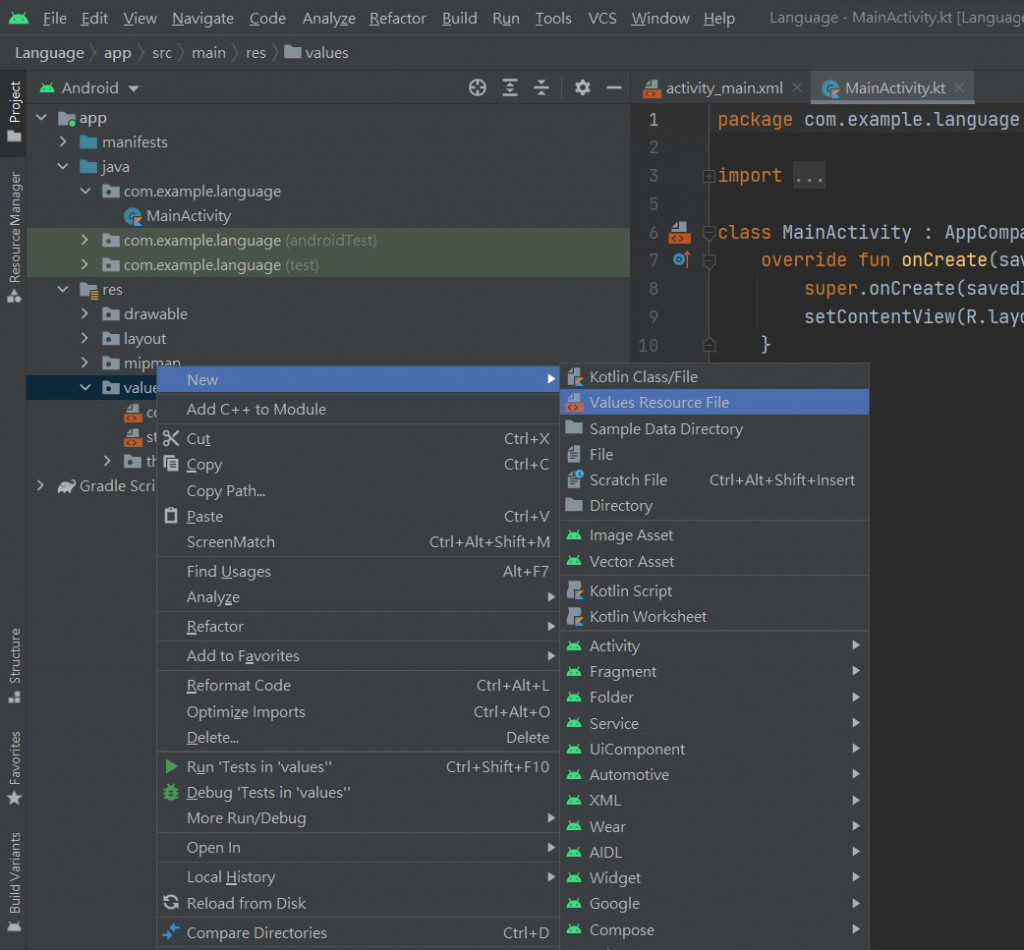This screenshot has width=1024, height=950.
Task: Open the Android view selector dropdown
Action: point(90,87)
